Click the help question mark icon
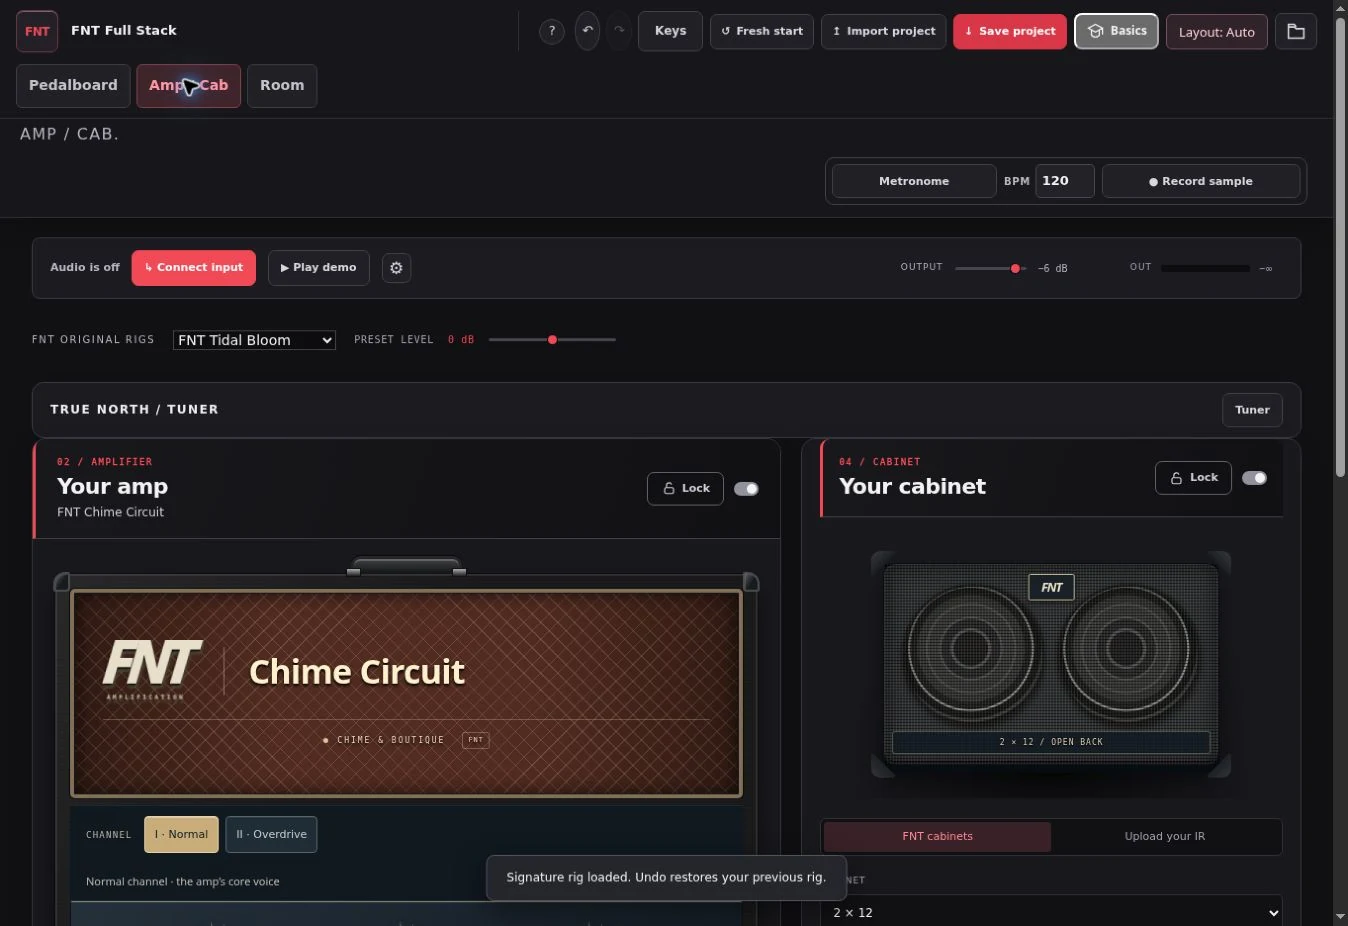The height and width of the screenshot is (926, 1348). (551, 32)
